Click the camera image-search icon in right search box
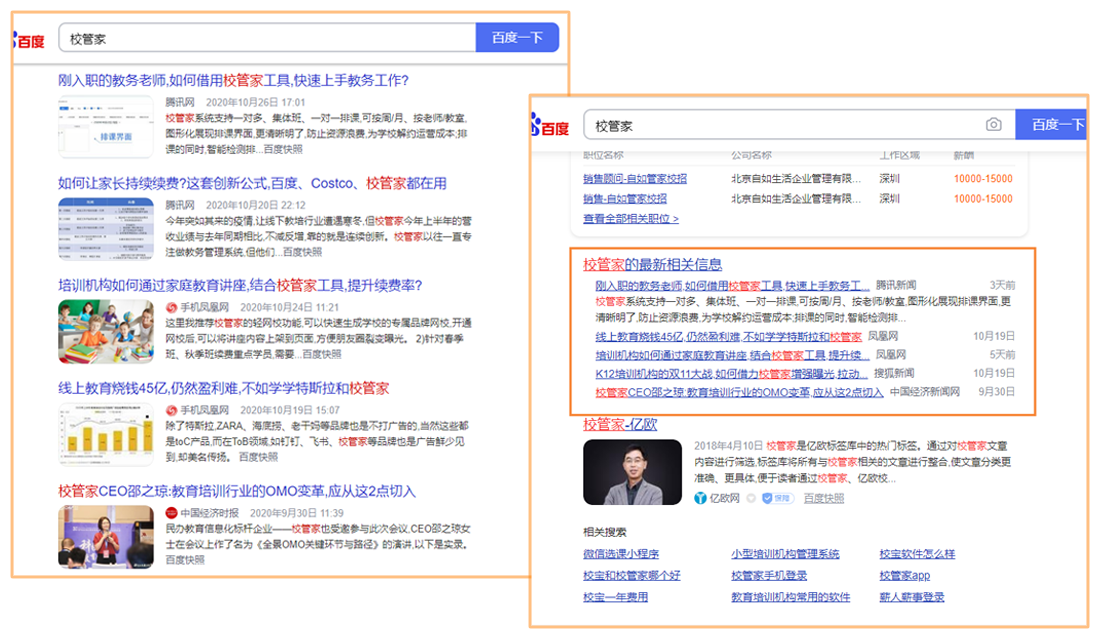Screen dimensions: 1100x639 pyautogui.click(x=993, y=125)
